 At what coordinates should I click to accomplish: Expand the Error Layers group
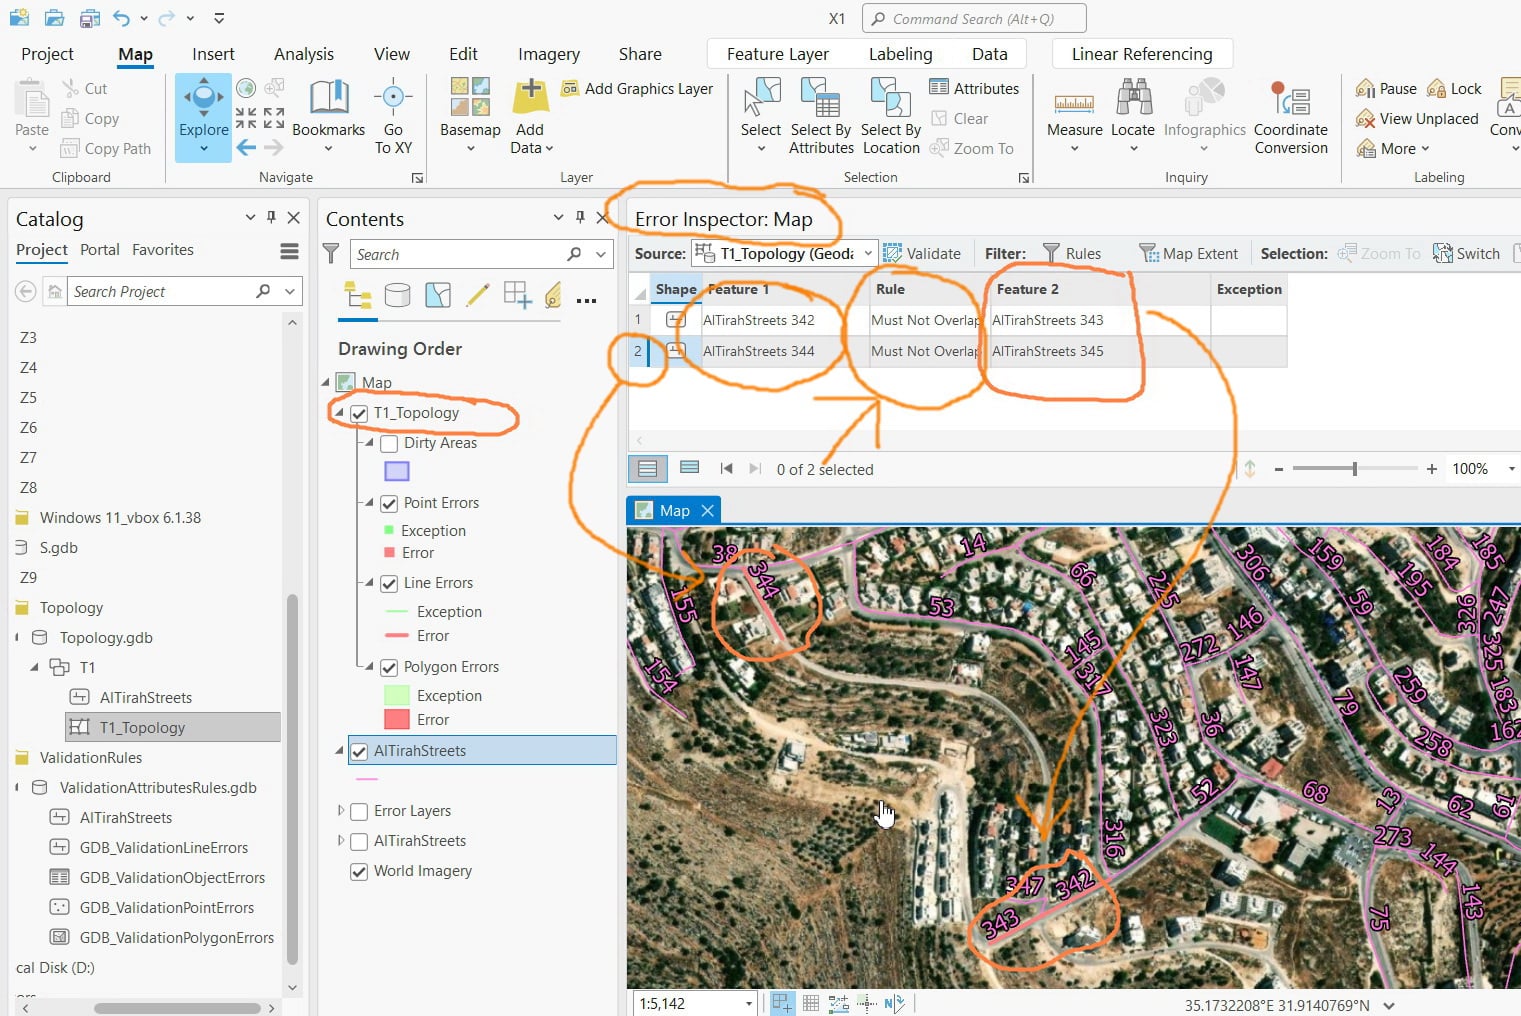pos(341,811)
